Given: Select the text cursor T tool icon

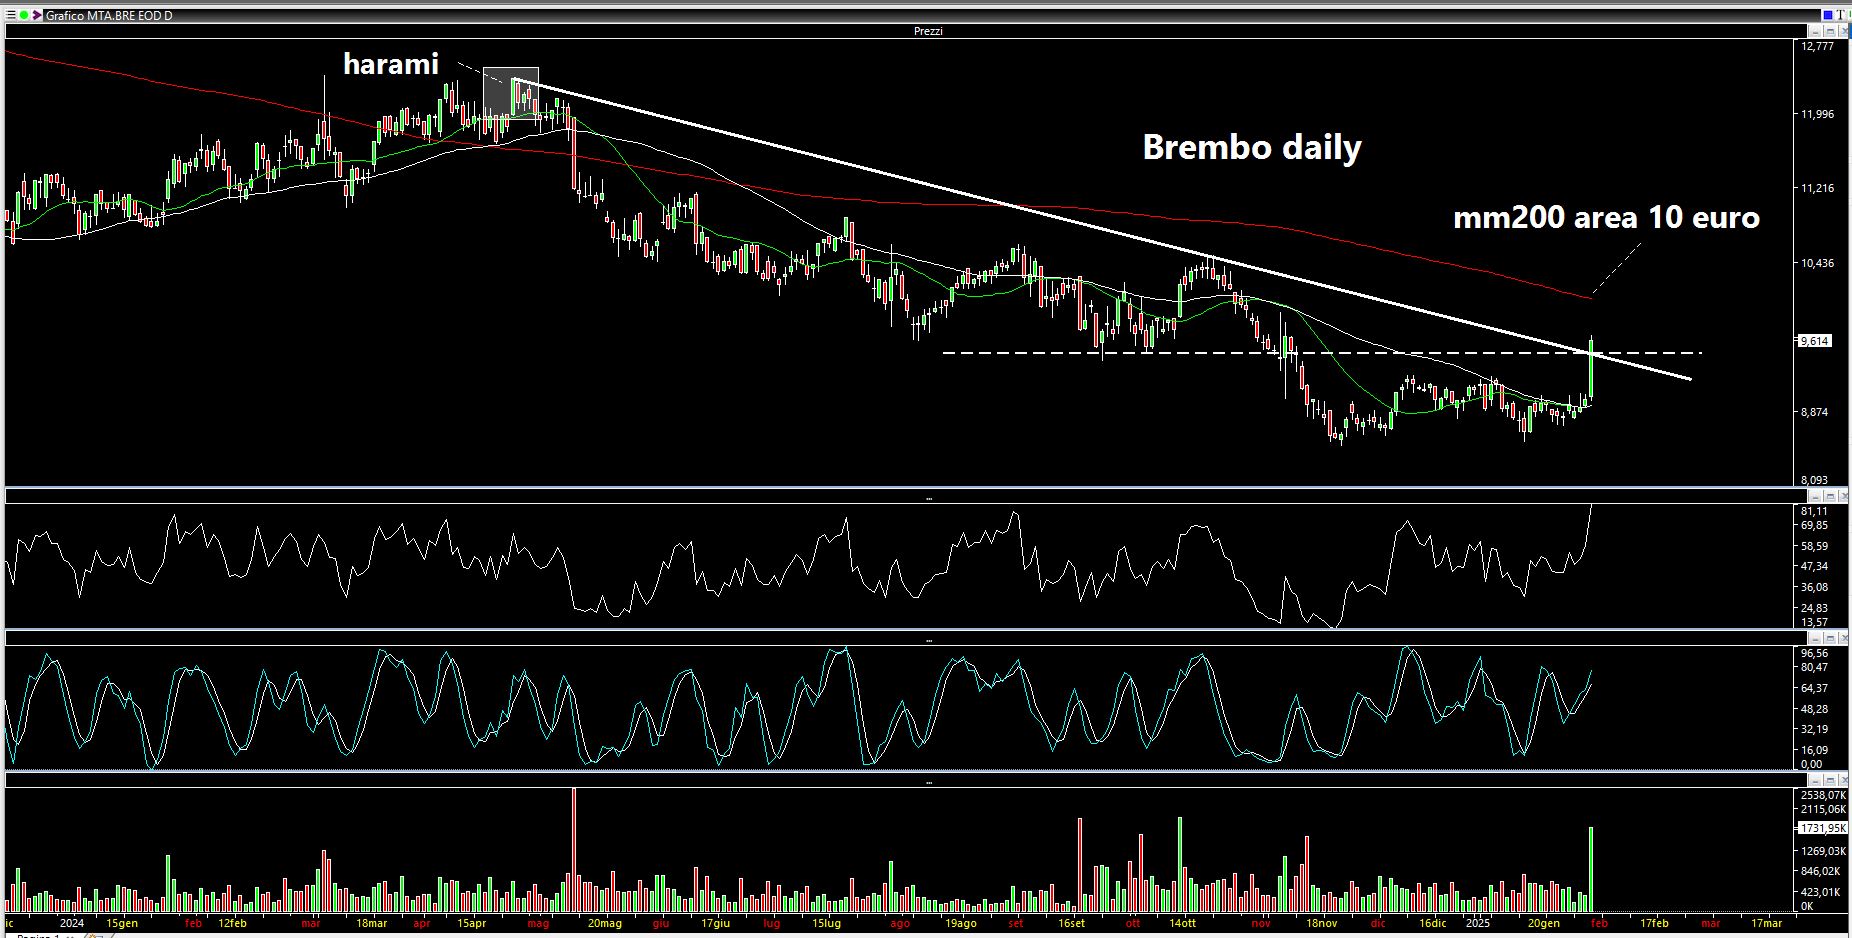Looking at the screenshot, I should (1841, 15).
